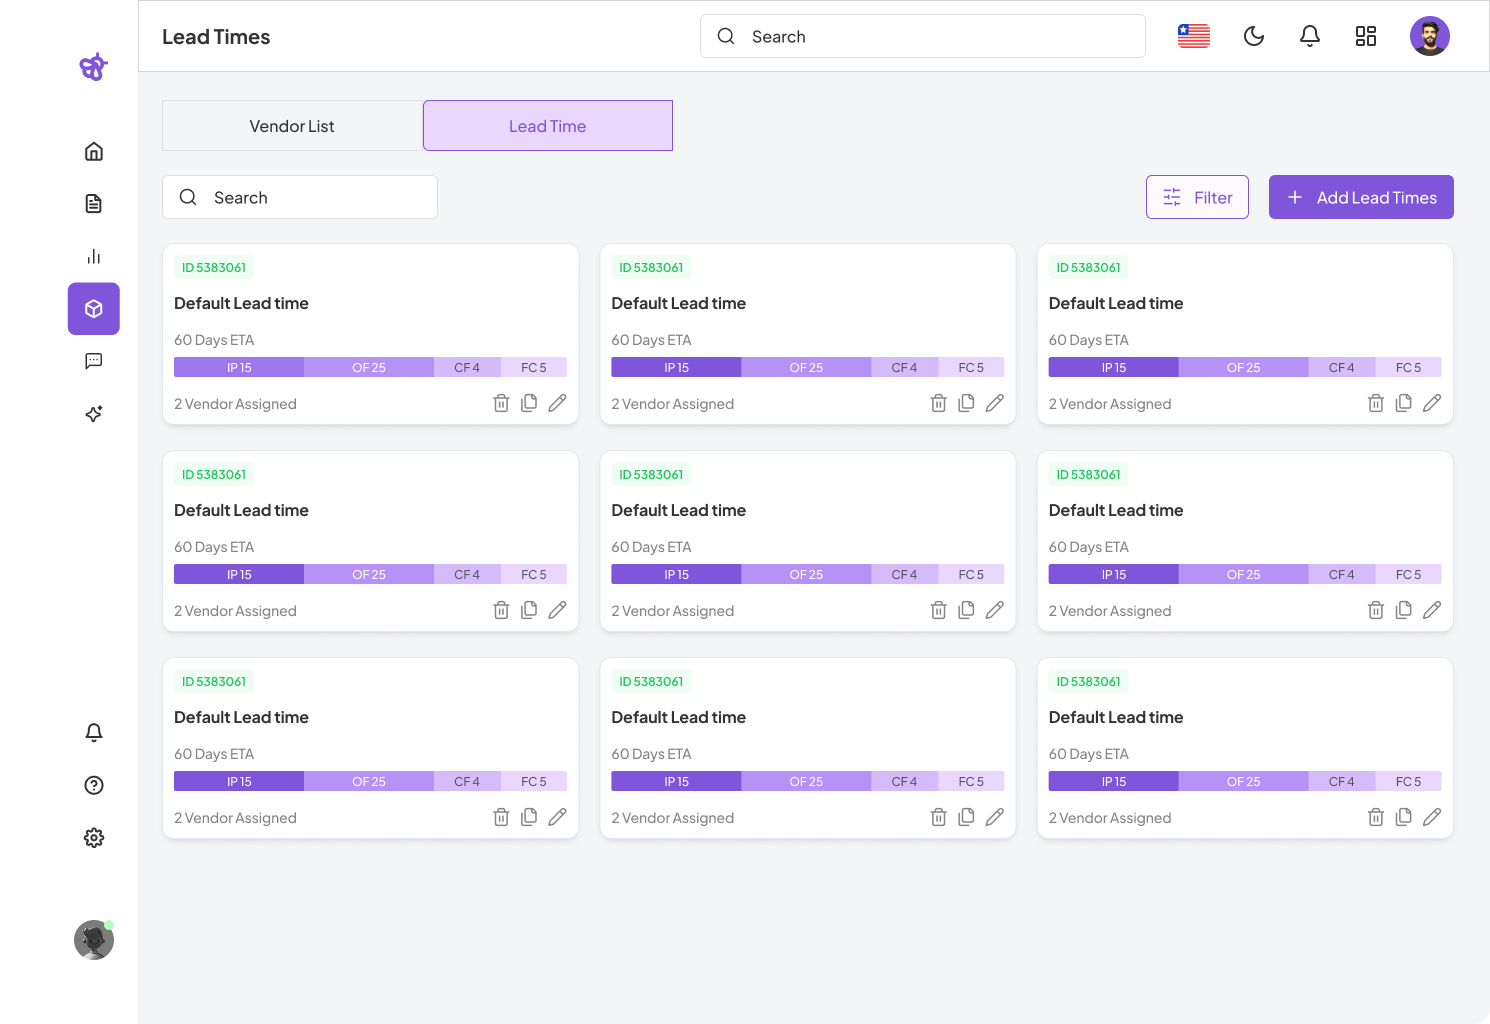Open the bar chart analytics sidebar icon
The width and height of the screenshot is (1490, 1024).
click(x=94, y=257)
